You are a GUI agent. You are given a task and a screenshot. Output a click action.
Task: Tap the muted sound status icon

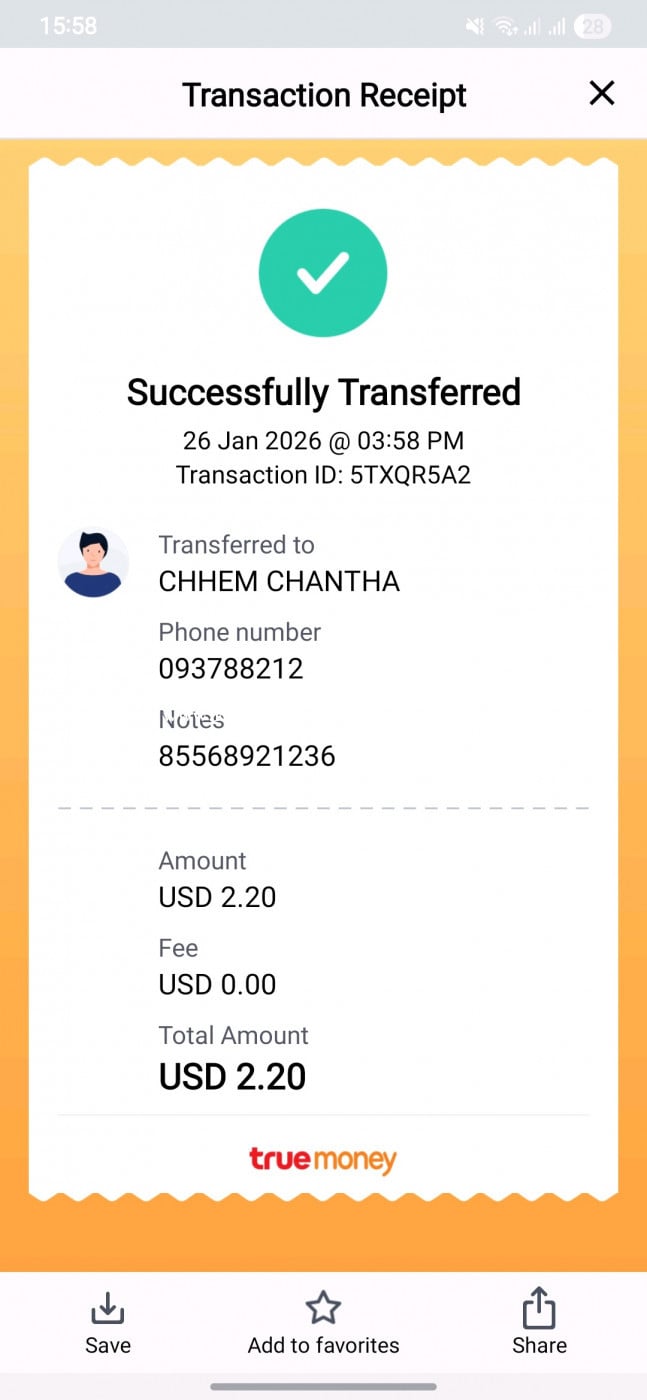(475, 27)
